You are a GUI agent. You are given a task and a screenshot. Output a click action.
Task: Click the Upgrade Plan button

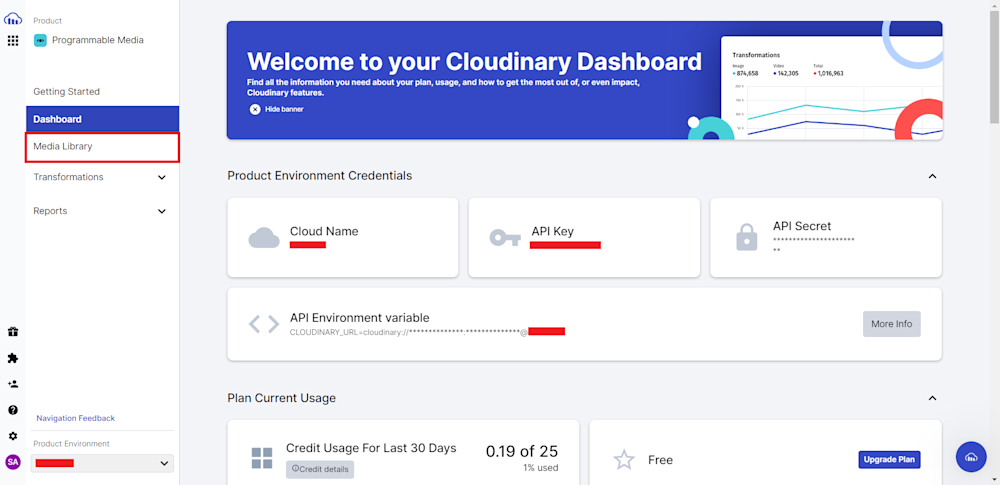[889, 459]
